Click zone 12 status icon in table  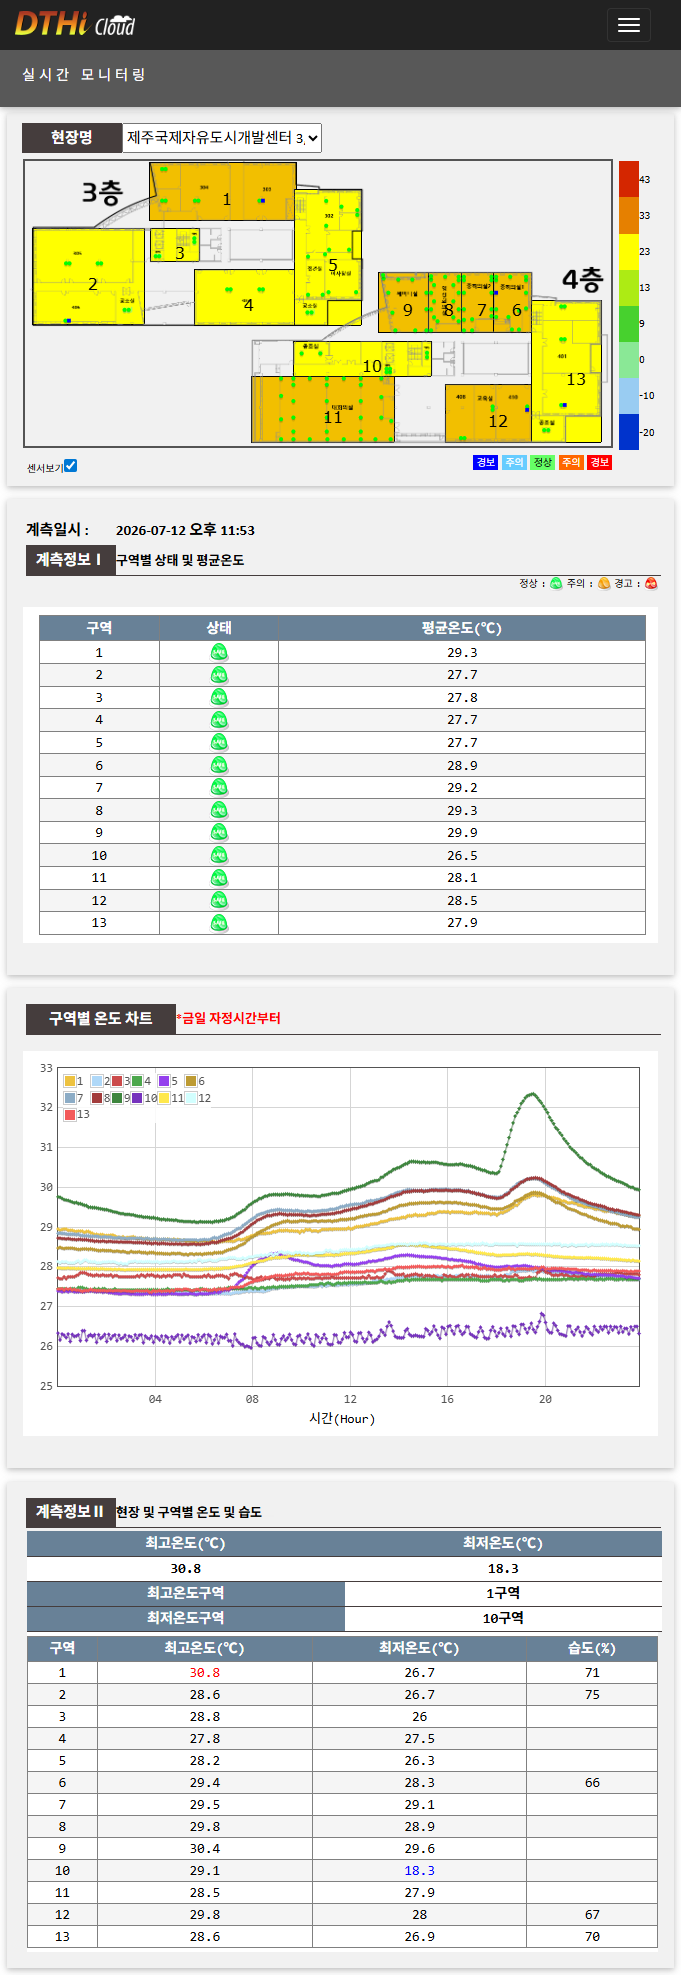(x=219, y=900)
